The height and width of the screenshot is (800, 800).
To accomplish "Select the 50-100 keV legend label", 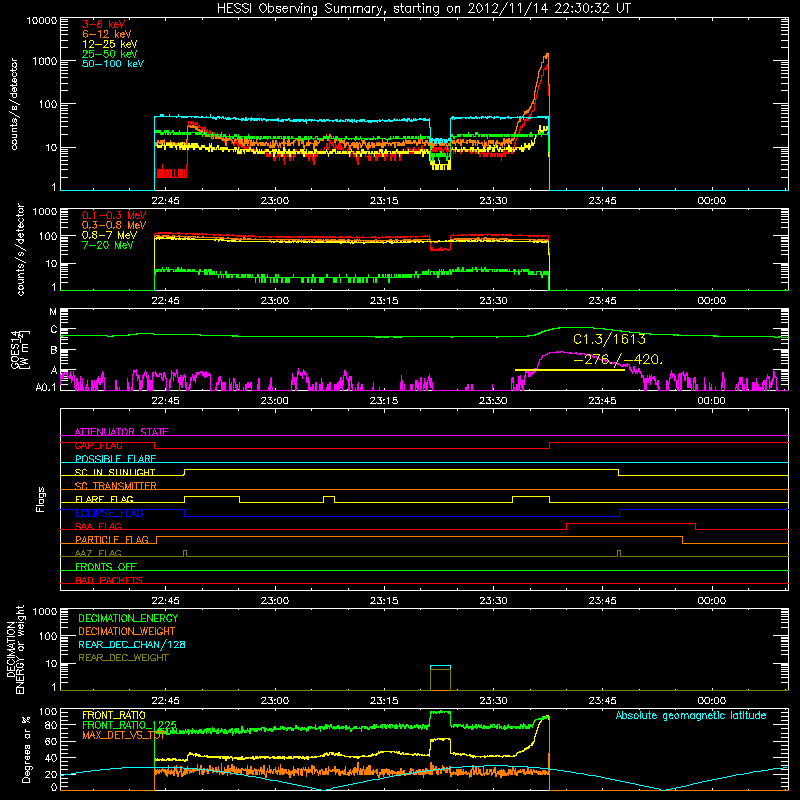I will click(113, 64).
